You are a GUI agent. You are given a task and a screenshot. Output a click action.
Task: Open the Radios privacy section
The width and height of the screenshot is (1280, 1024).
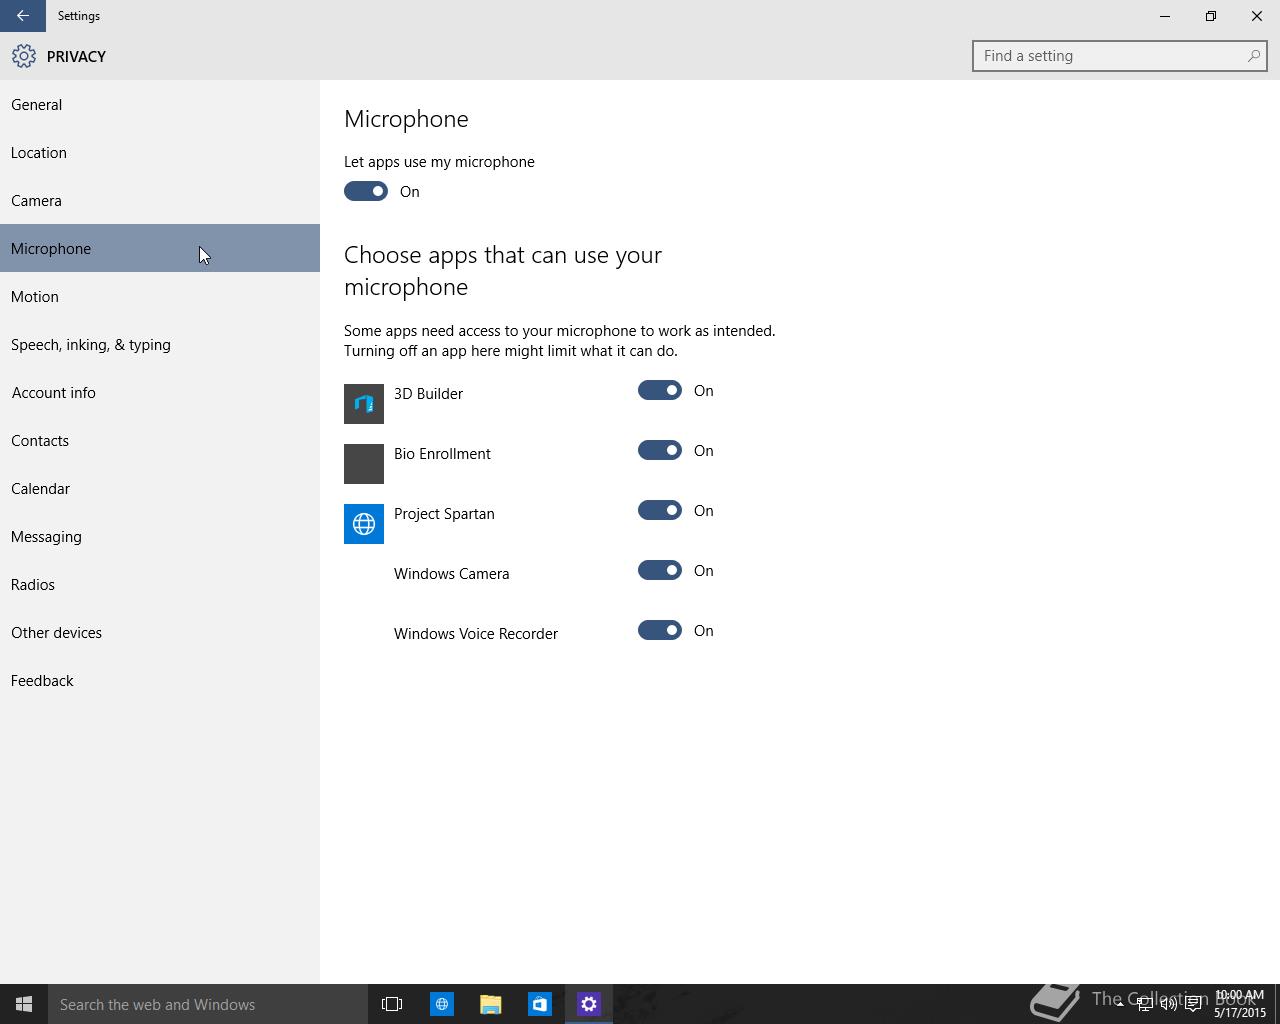[160, 584]
